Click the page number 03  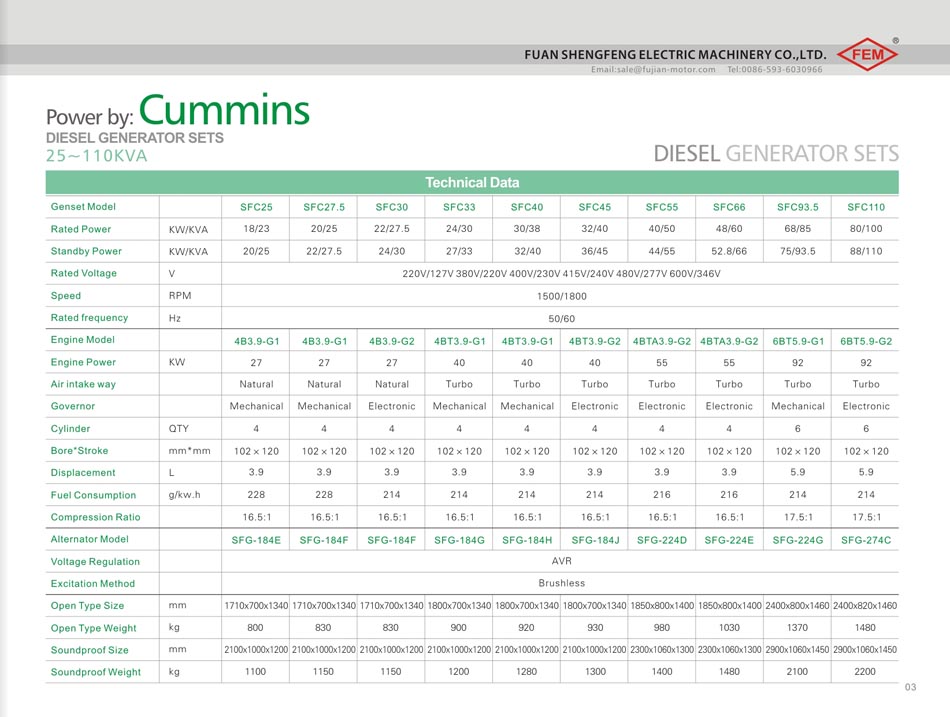pos(911,687)
